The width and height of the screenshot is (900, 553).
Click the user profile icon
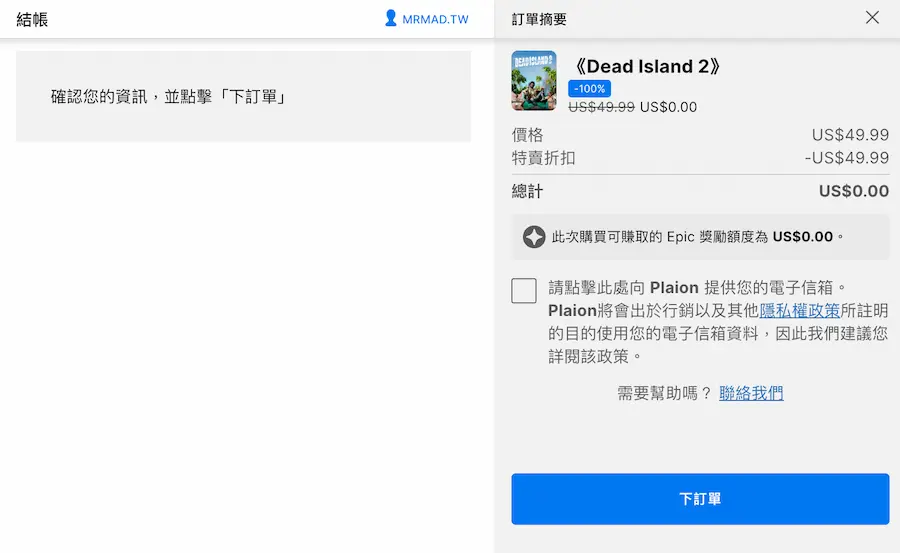tap(390, 18)
